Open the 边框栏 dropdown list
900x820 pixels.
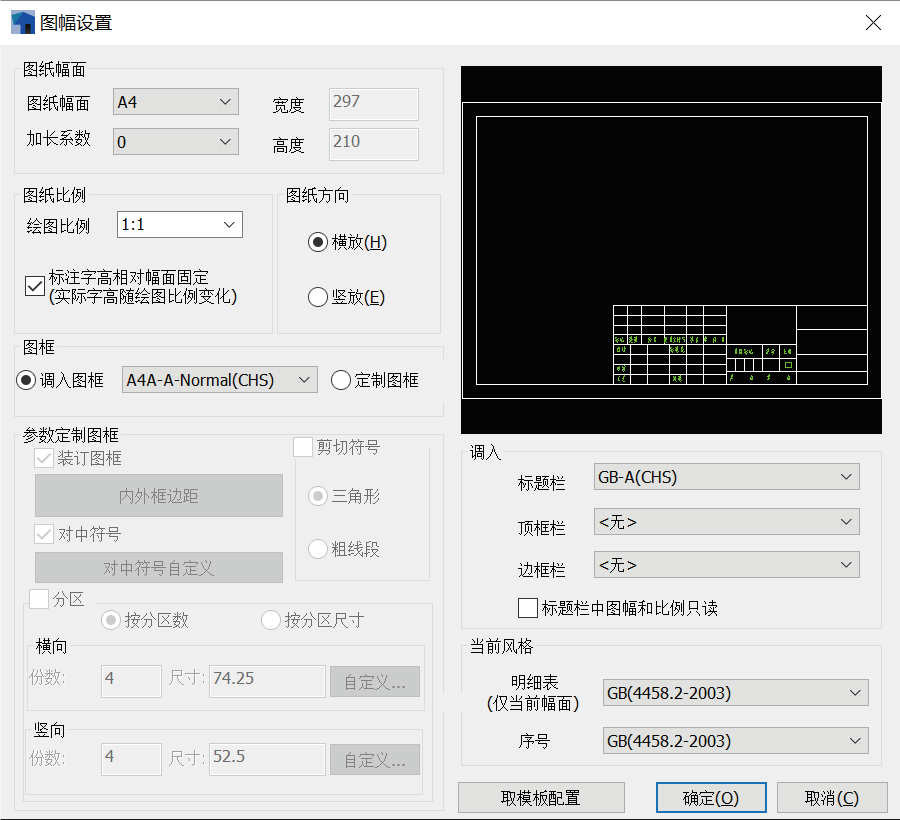726,565
